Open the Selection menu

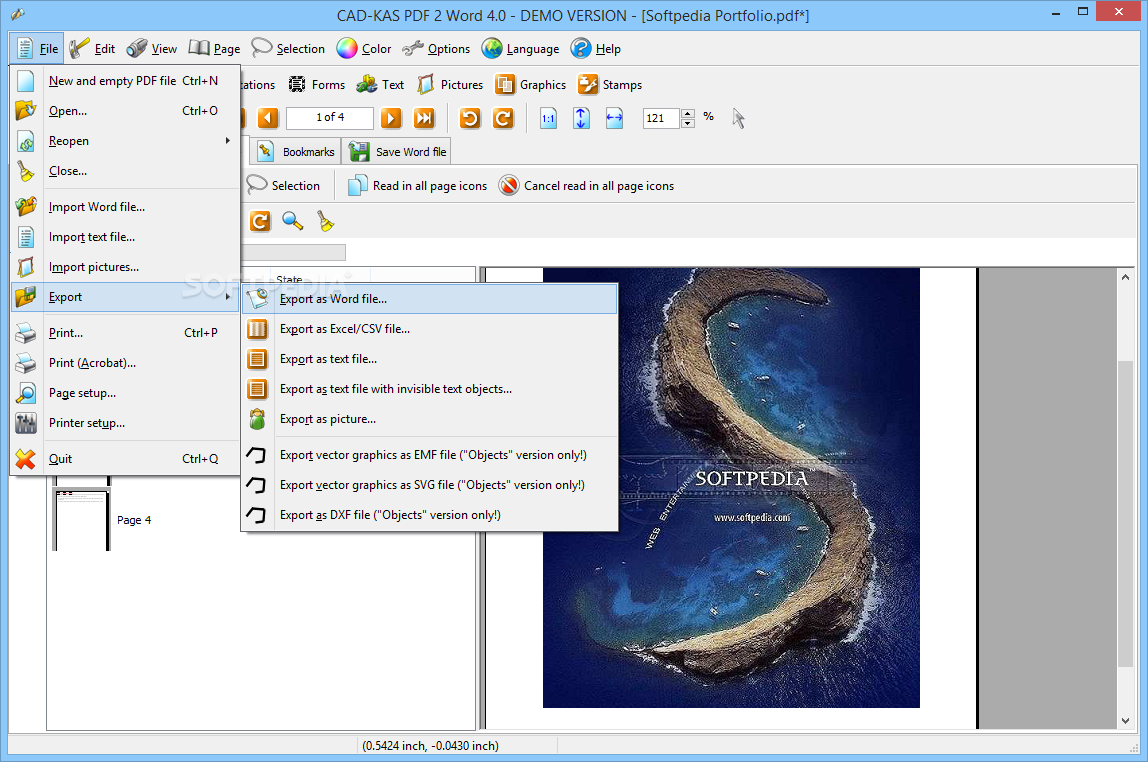[288, 49]
